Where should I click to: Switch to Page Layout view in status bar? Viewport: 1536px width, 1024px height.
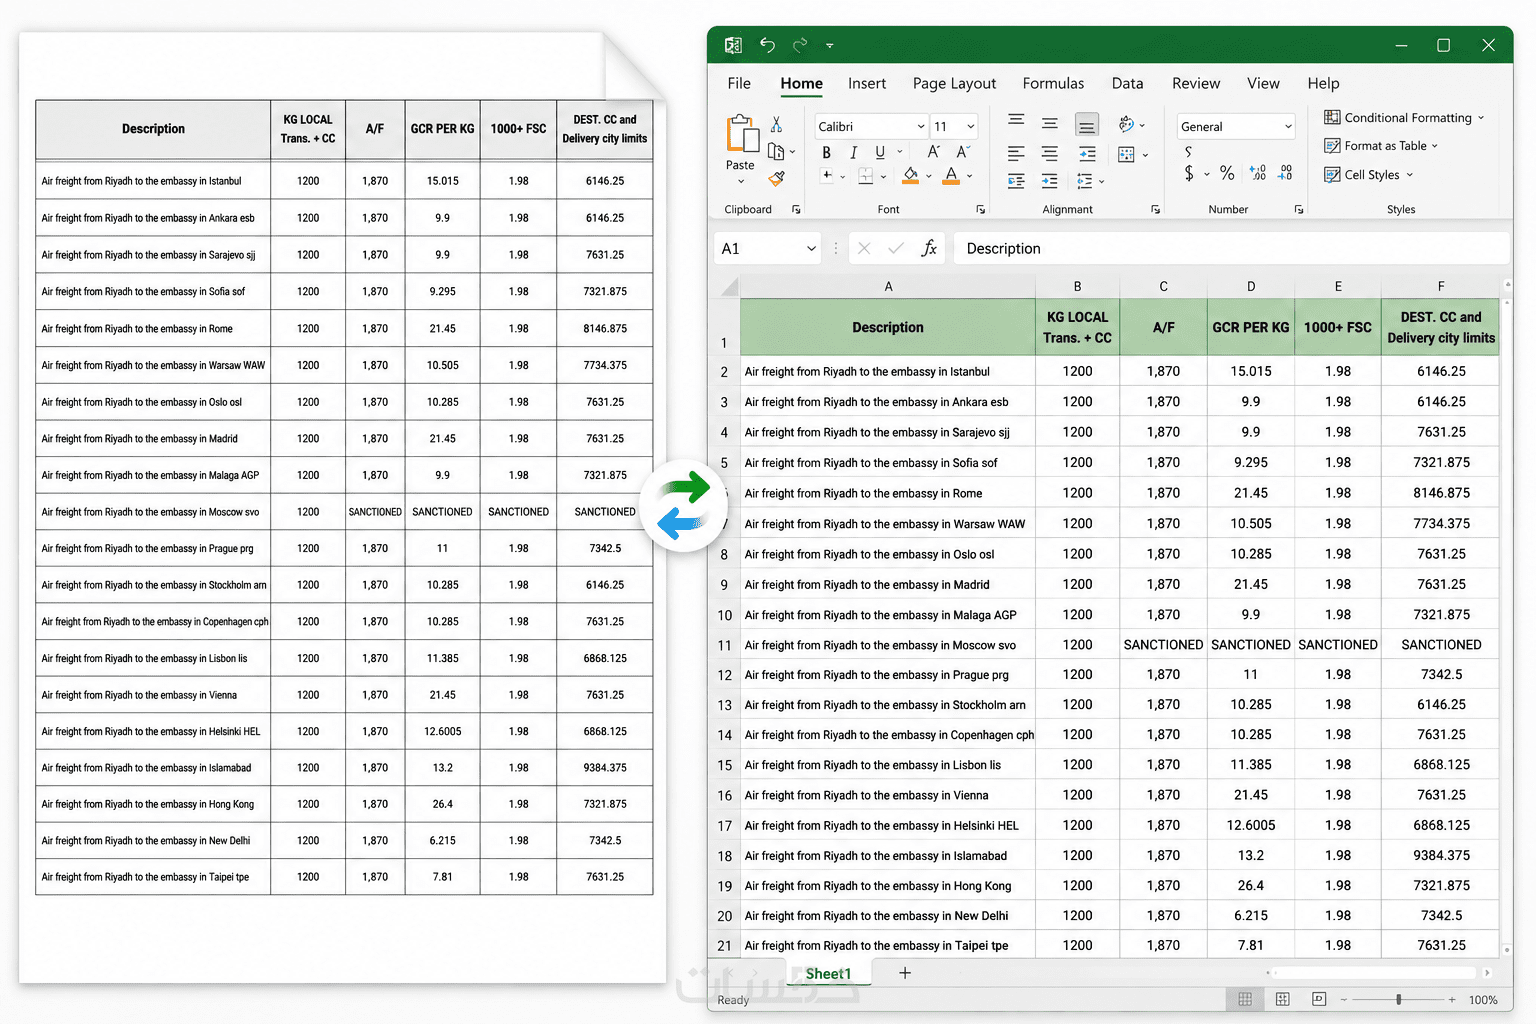click(1282, 999)
